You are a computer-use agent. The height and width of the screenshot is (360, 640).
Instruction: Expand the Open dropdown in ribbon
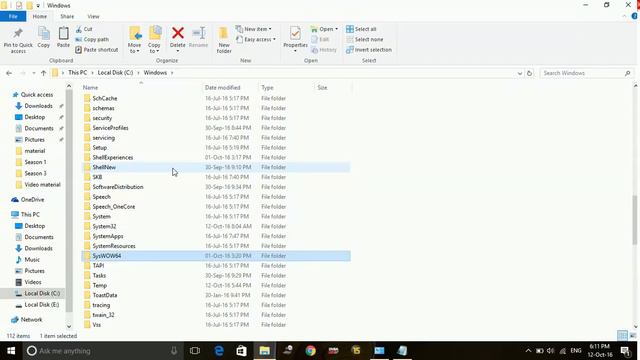tap(324, 29)
